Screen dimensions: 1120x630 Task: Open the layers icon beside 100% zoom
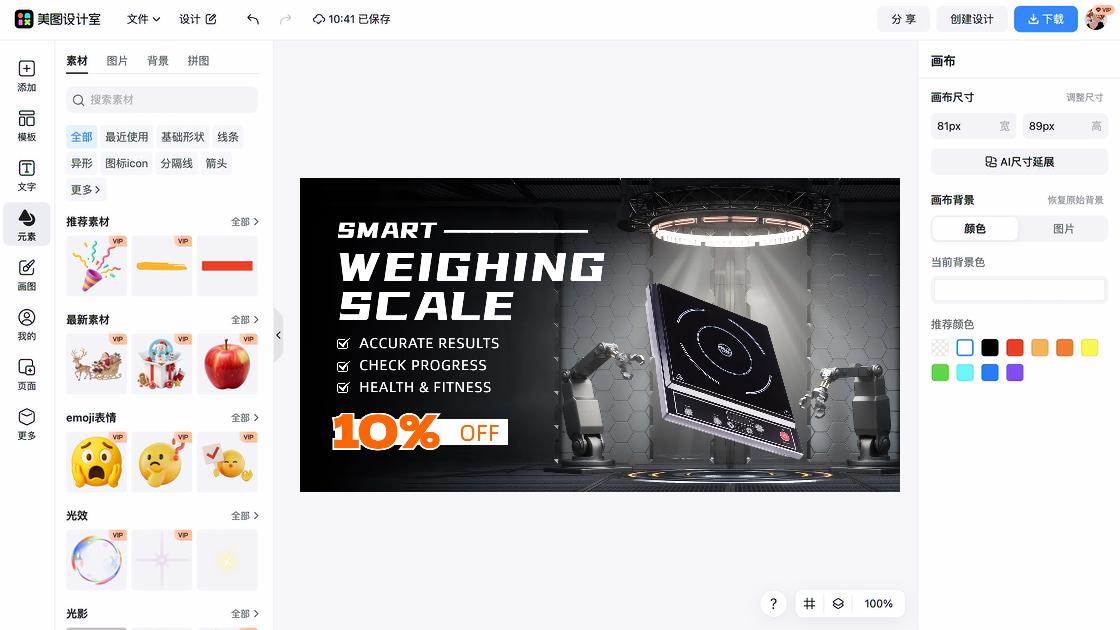click(x=838, y=604)
